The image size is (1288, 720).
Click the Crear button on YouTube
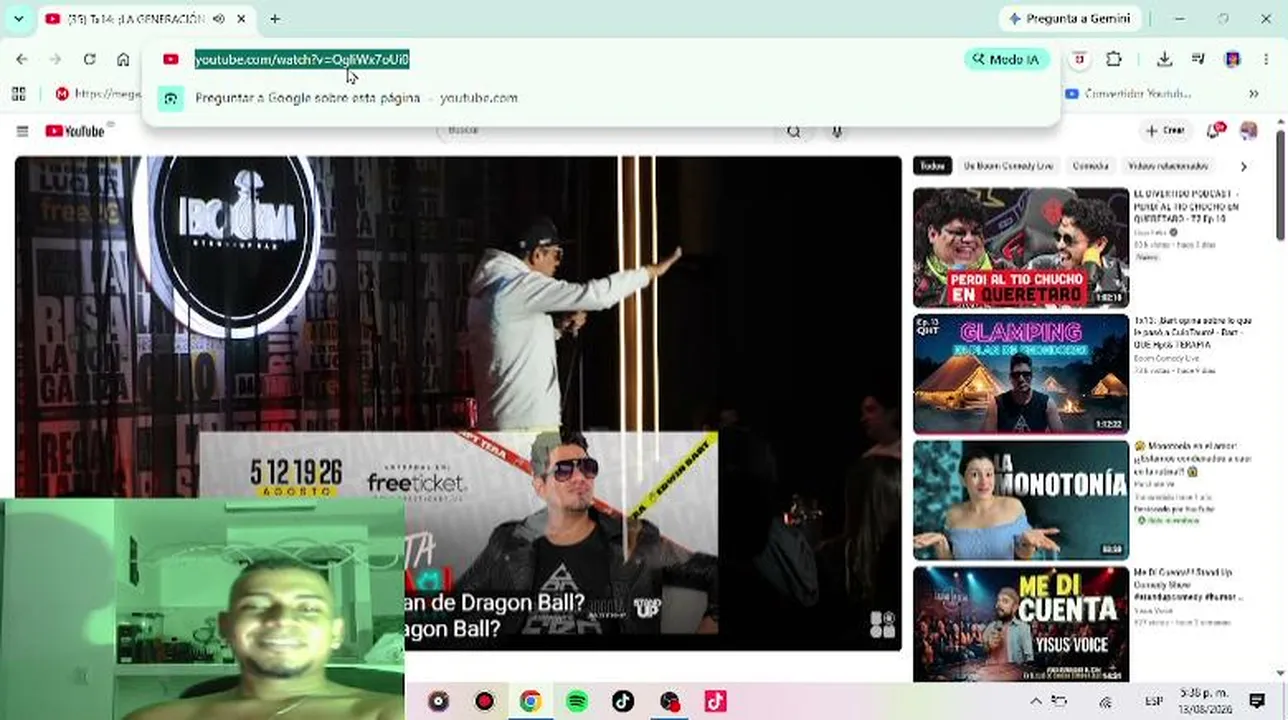pyautogui.click(x=1166, y=131)
